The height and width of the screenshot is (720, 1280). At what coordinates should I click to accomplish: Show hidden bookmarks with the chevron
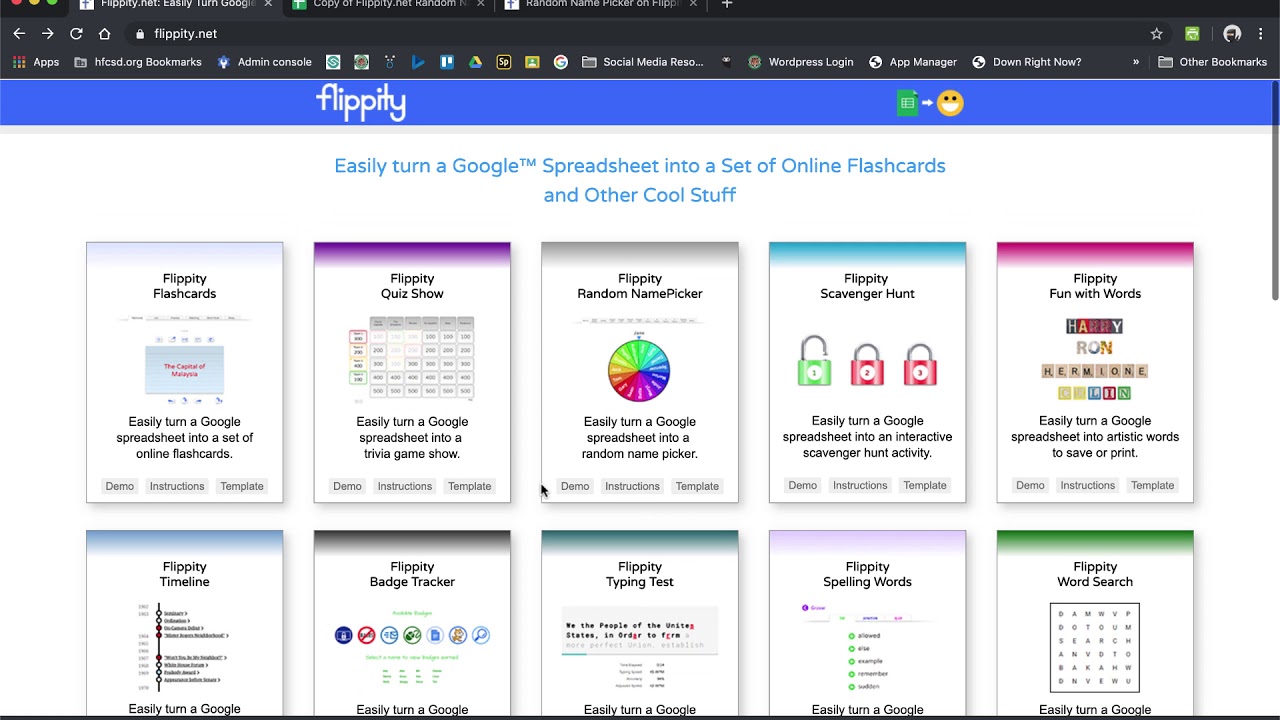(1136, 62)
